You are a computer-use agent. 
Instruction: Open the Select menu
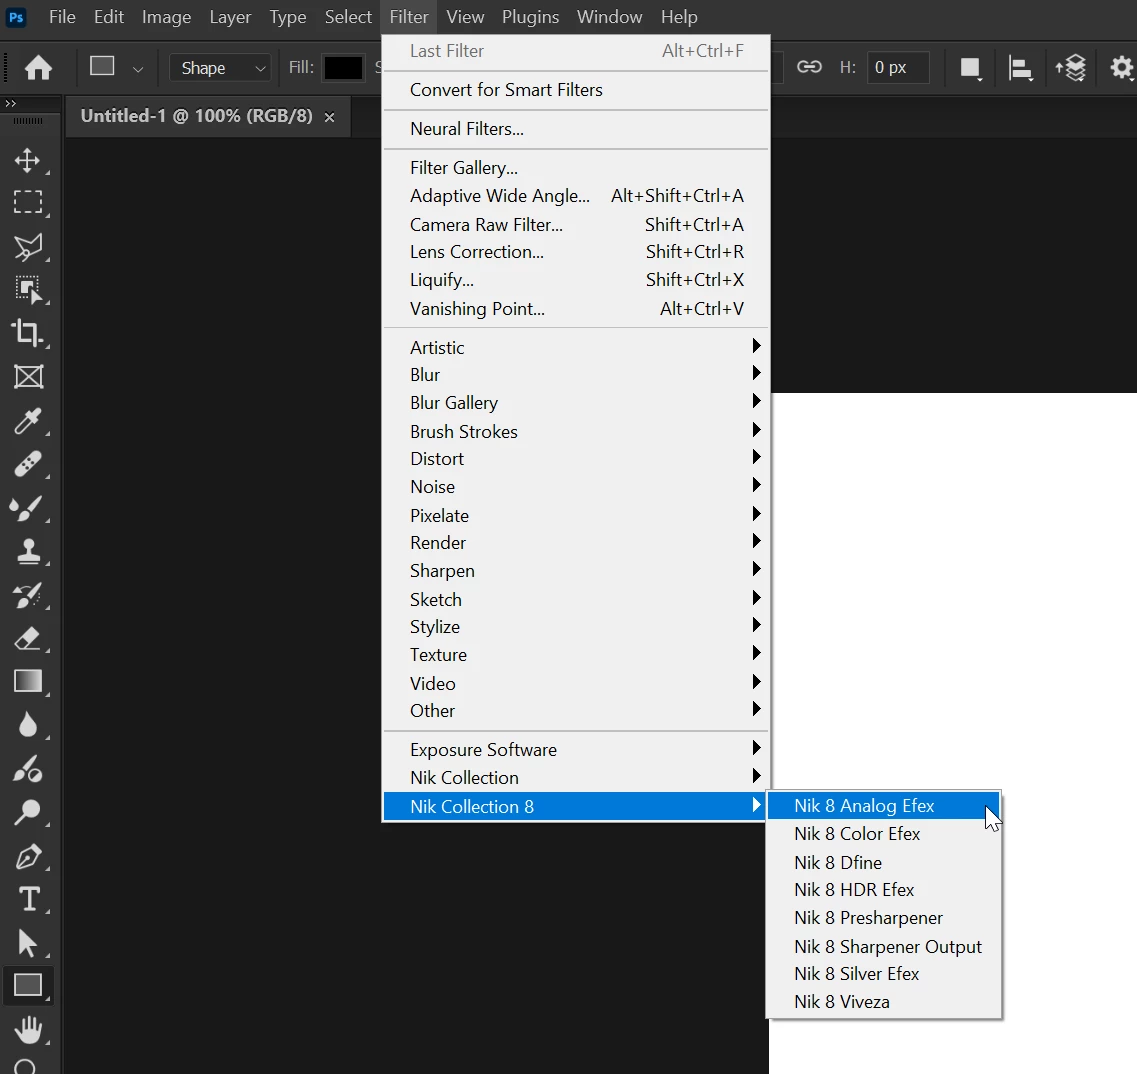[x=348, y=17]
